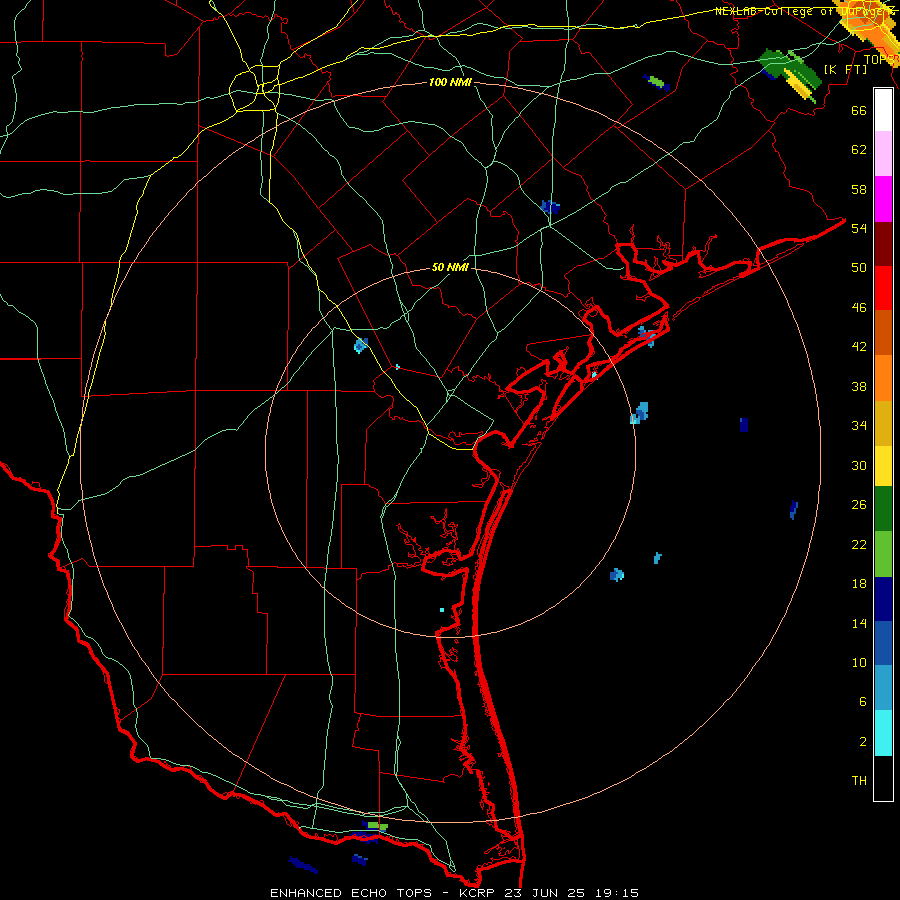This screenshot has width=900, height=900.
Task: Click the TH threshold label on the legend
Action: (x=859, y=780)
